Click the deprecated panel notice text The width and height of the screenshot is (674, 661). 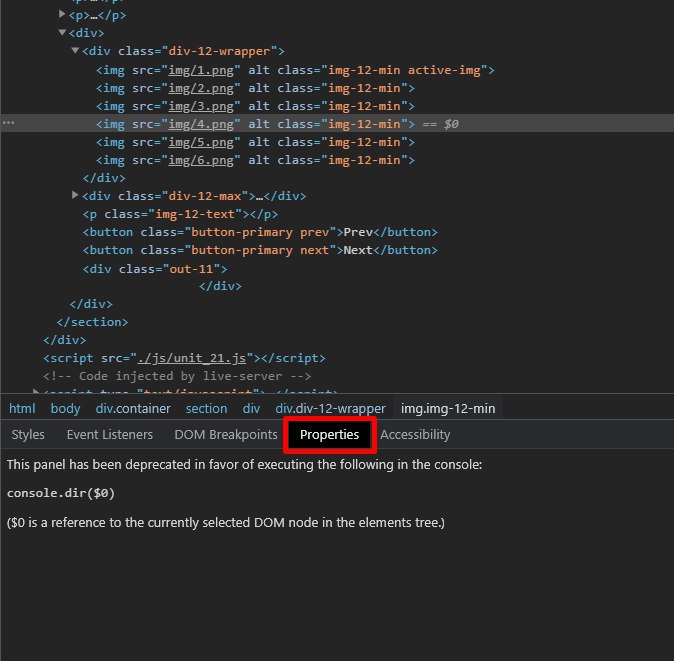click(245, 465)
